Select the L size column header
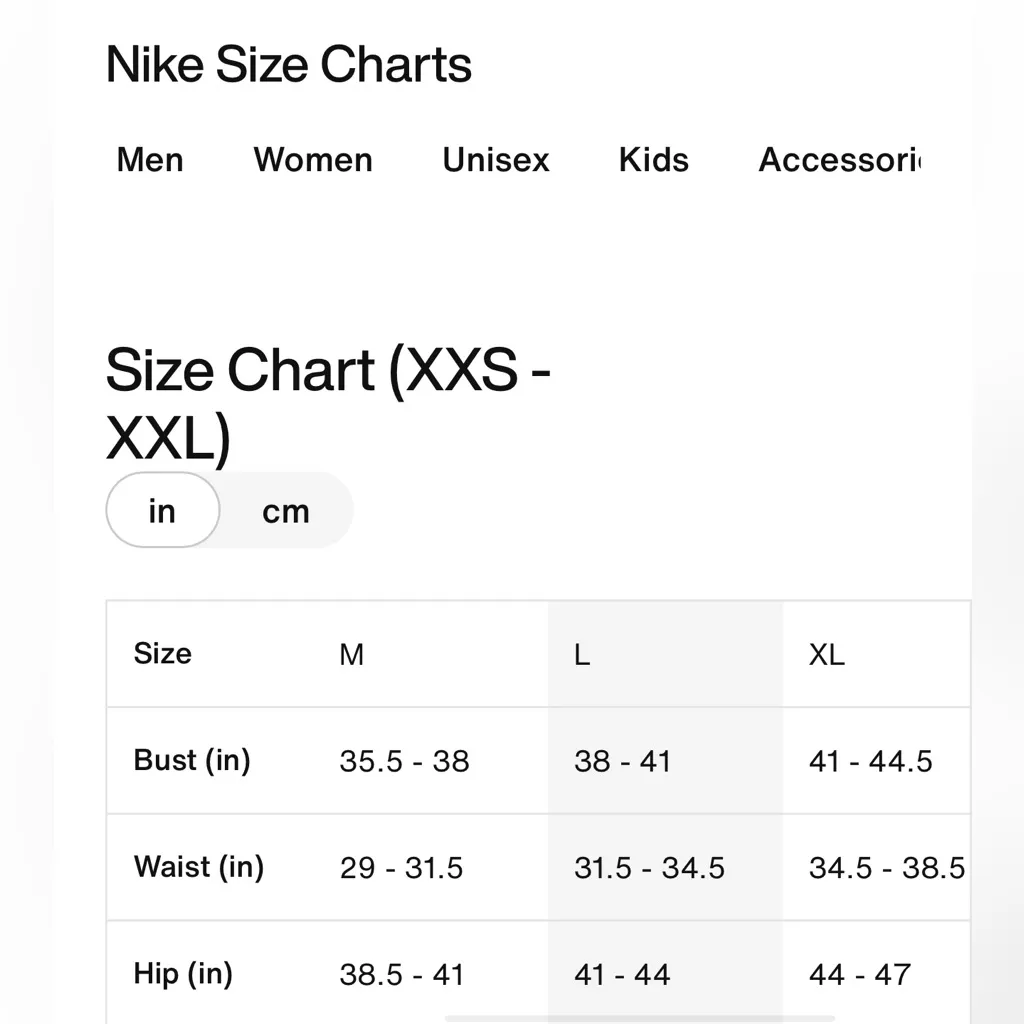The height and width of the screenshot is (1024, 1024). [582, 655]
